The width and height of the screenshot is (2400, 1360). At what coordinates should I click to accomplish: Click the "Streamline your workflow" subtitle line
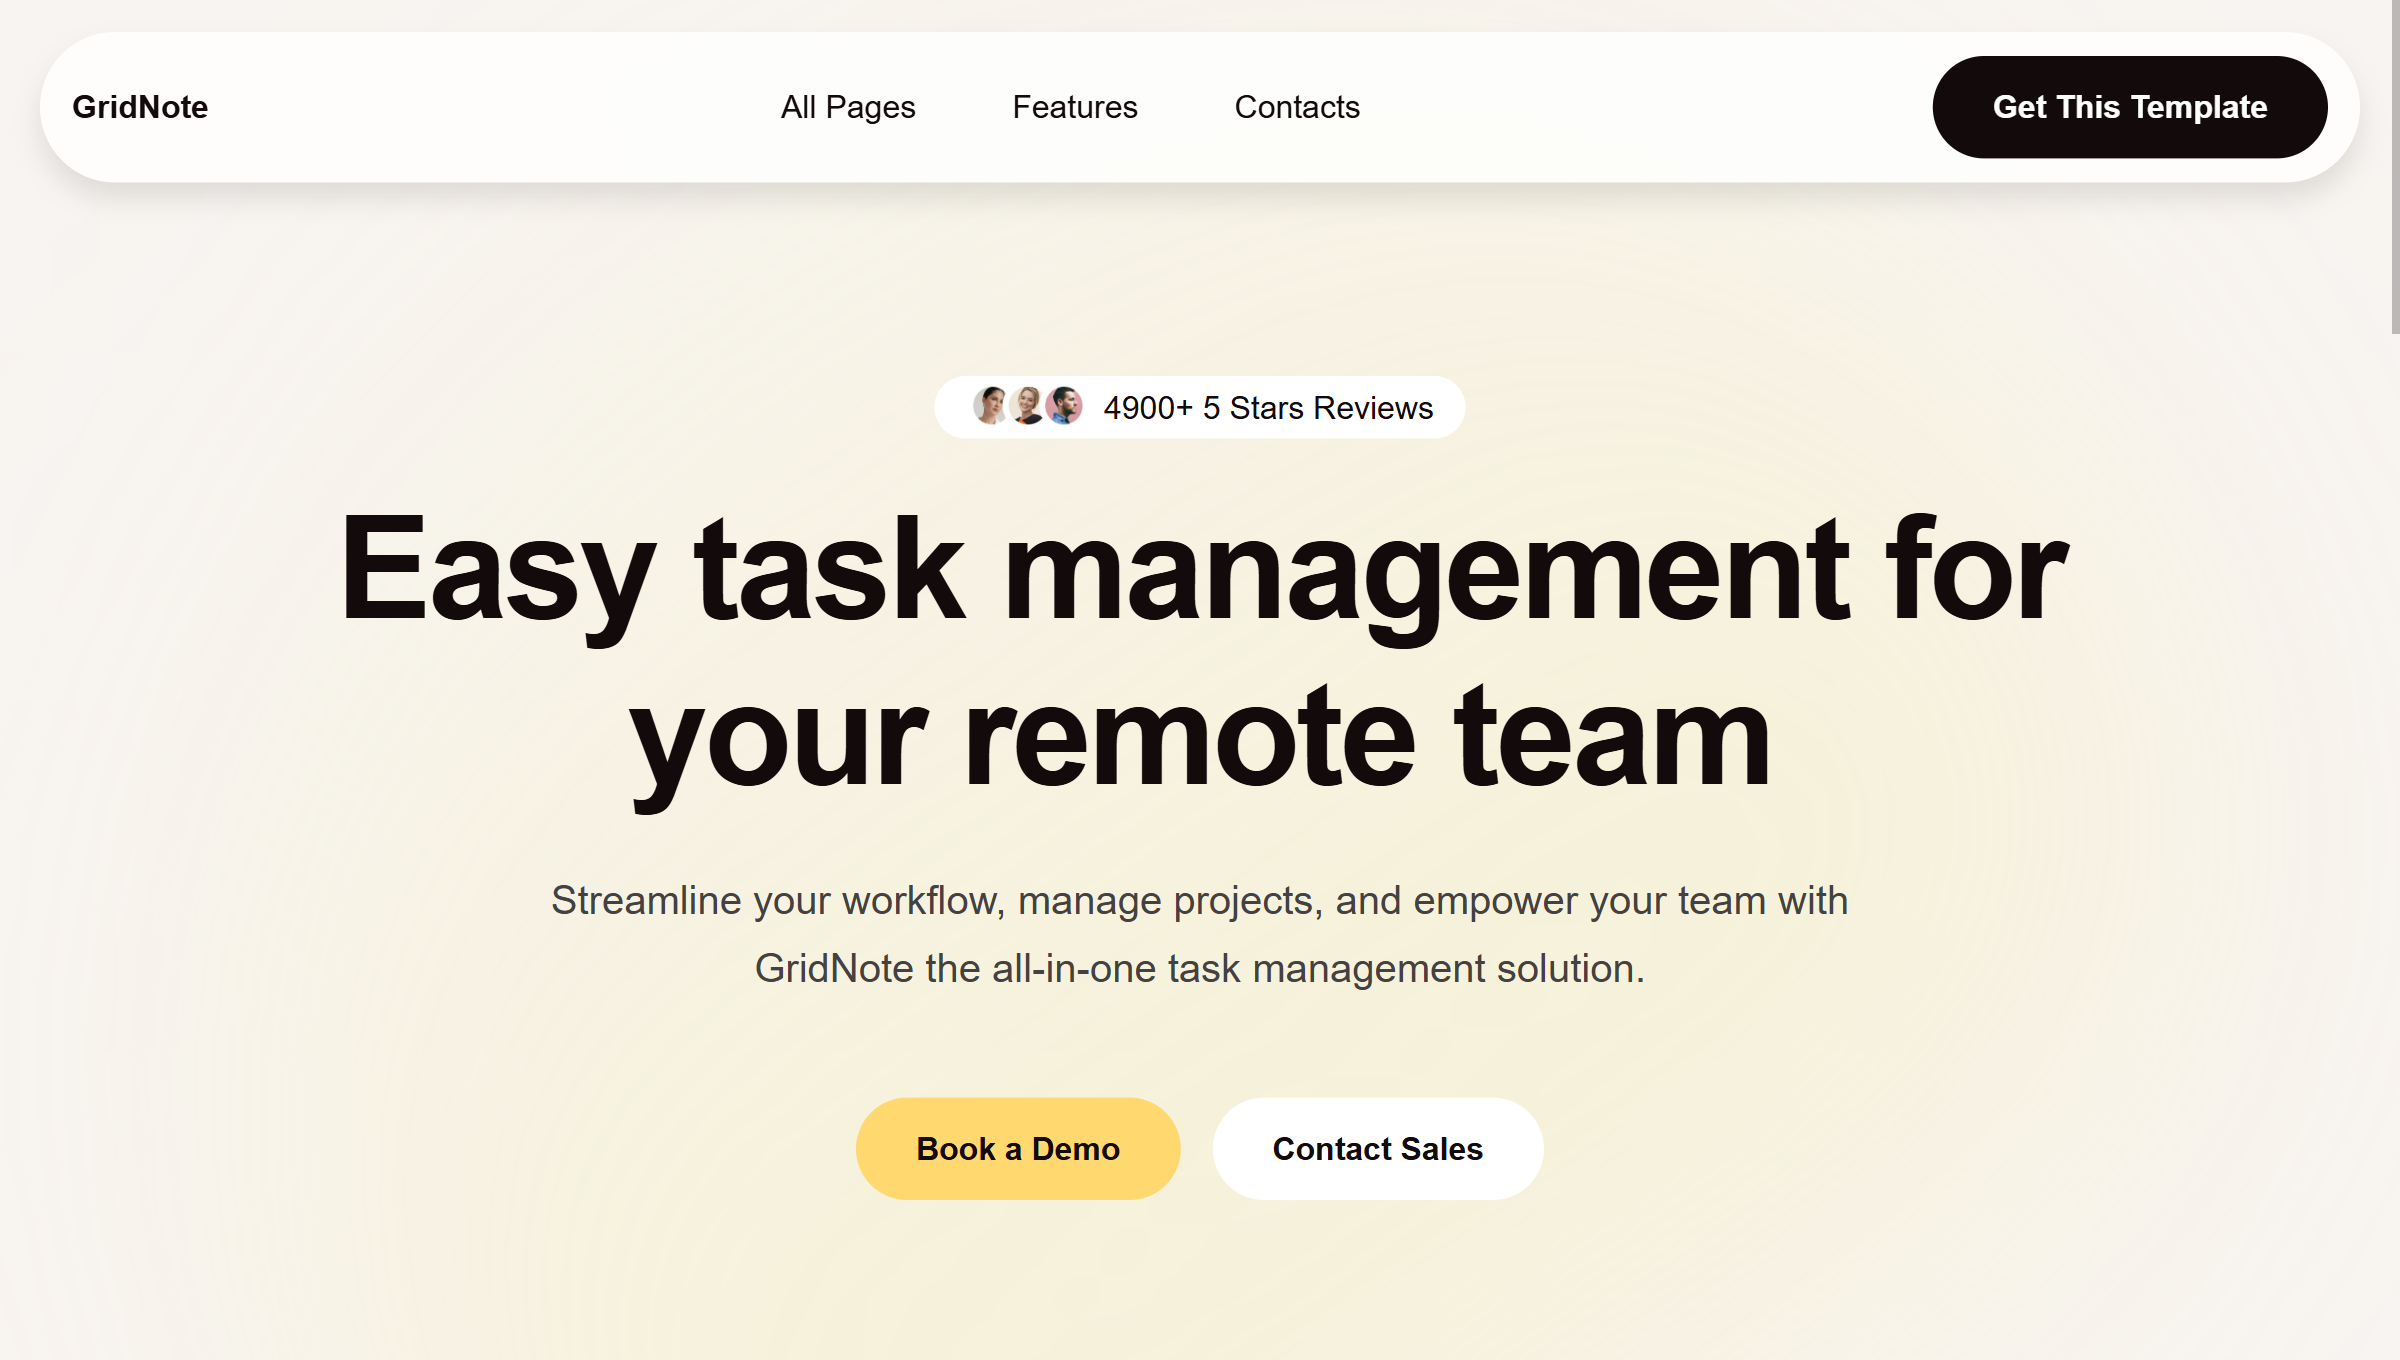[1199, 901]
